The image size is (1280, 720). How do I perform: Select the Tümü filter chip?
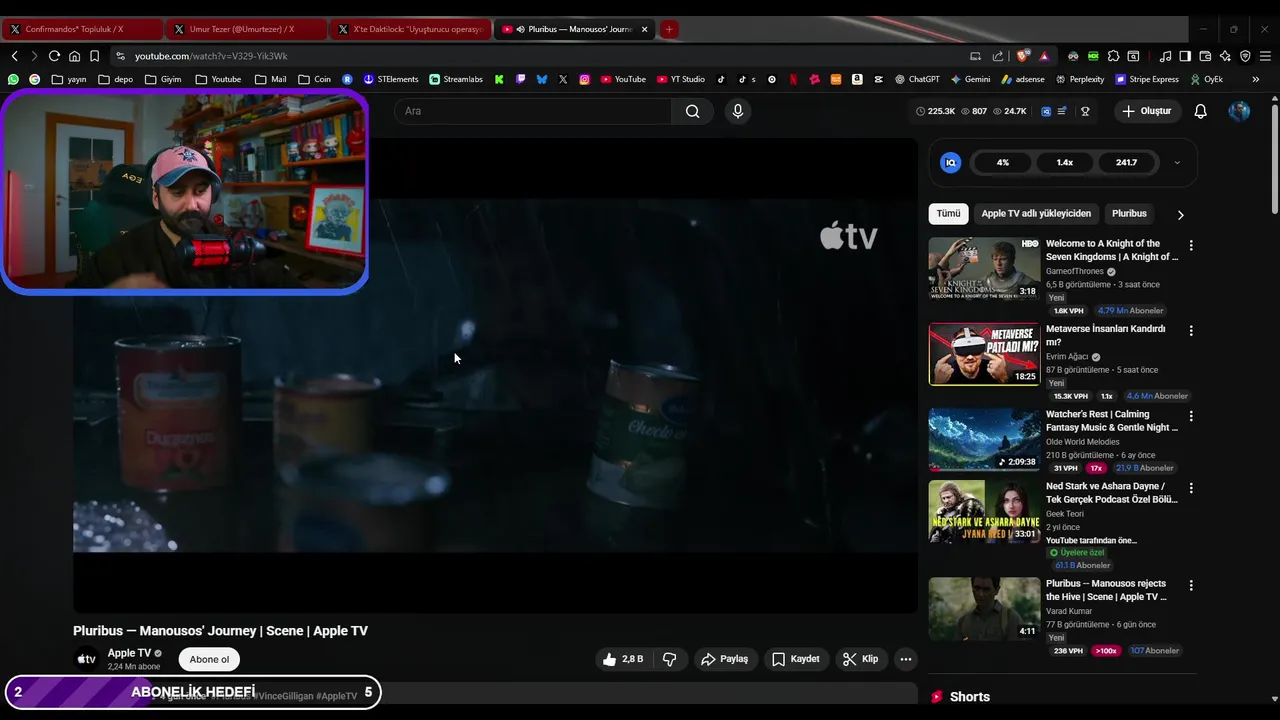pyautogui.click(x=948, y=213)
